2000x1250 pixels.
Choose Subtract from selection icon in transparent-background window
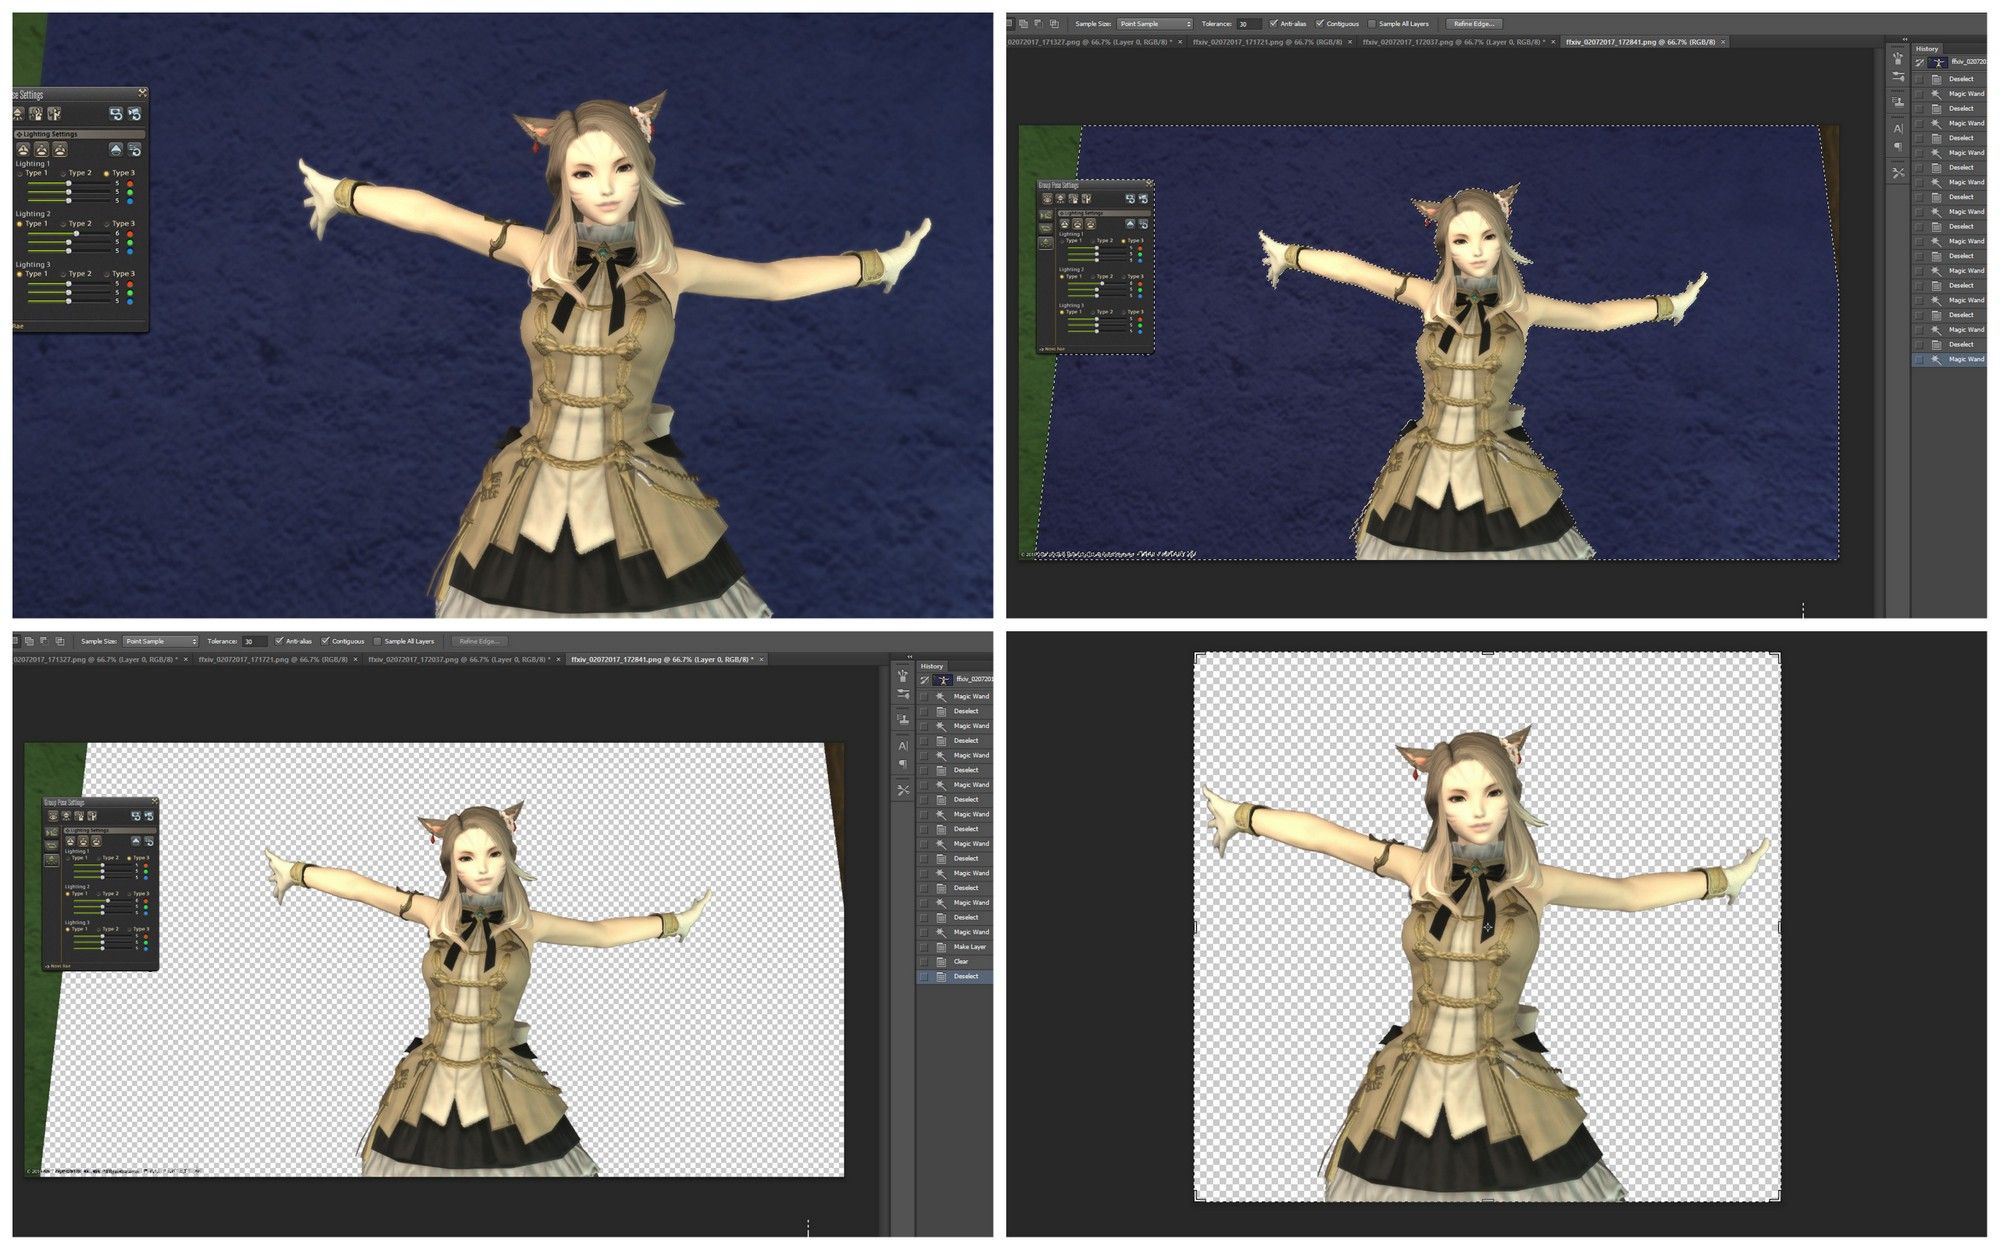pos(44,641)
